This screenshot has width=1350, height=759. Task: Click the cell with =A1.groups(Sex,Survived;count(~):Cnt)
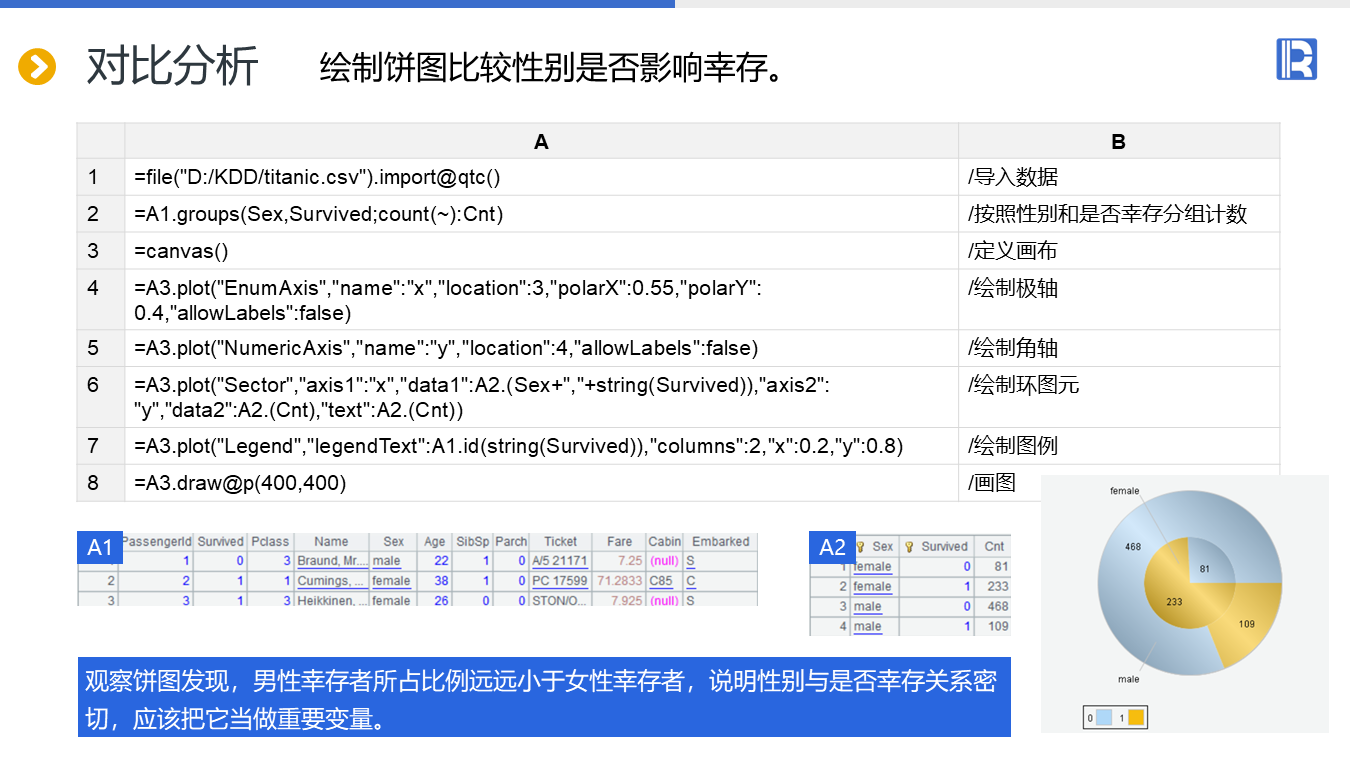coord(541,214)
